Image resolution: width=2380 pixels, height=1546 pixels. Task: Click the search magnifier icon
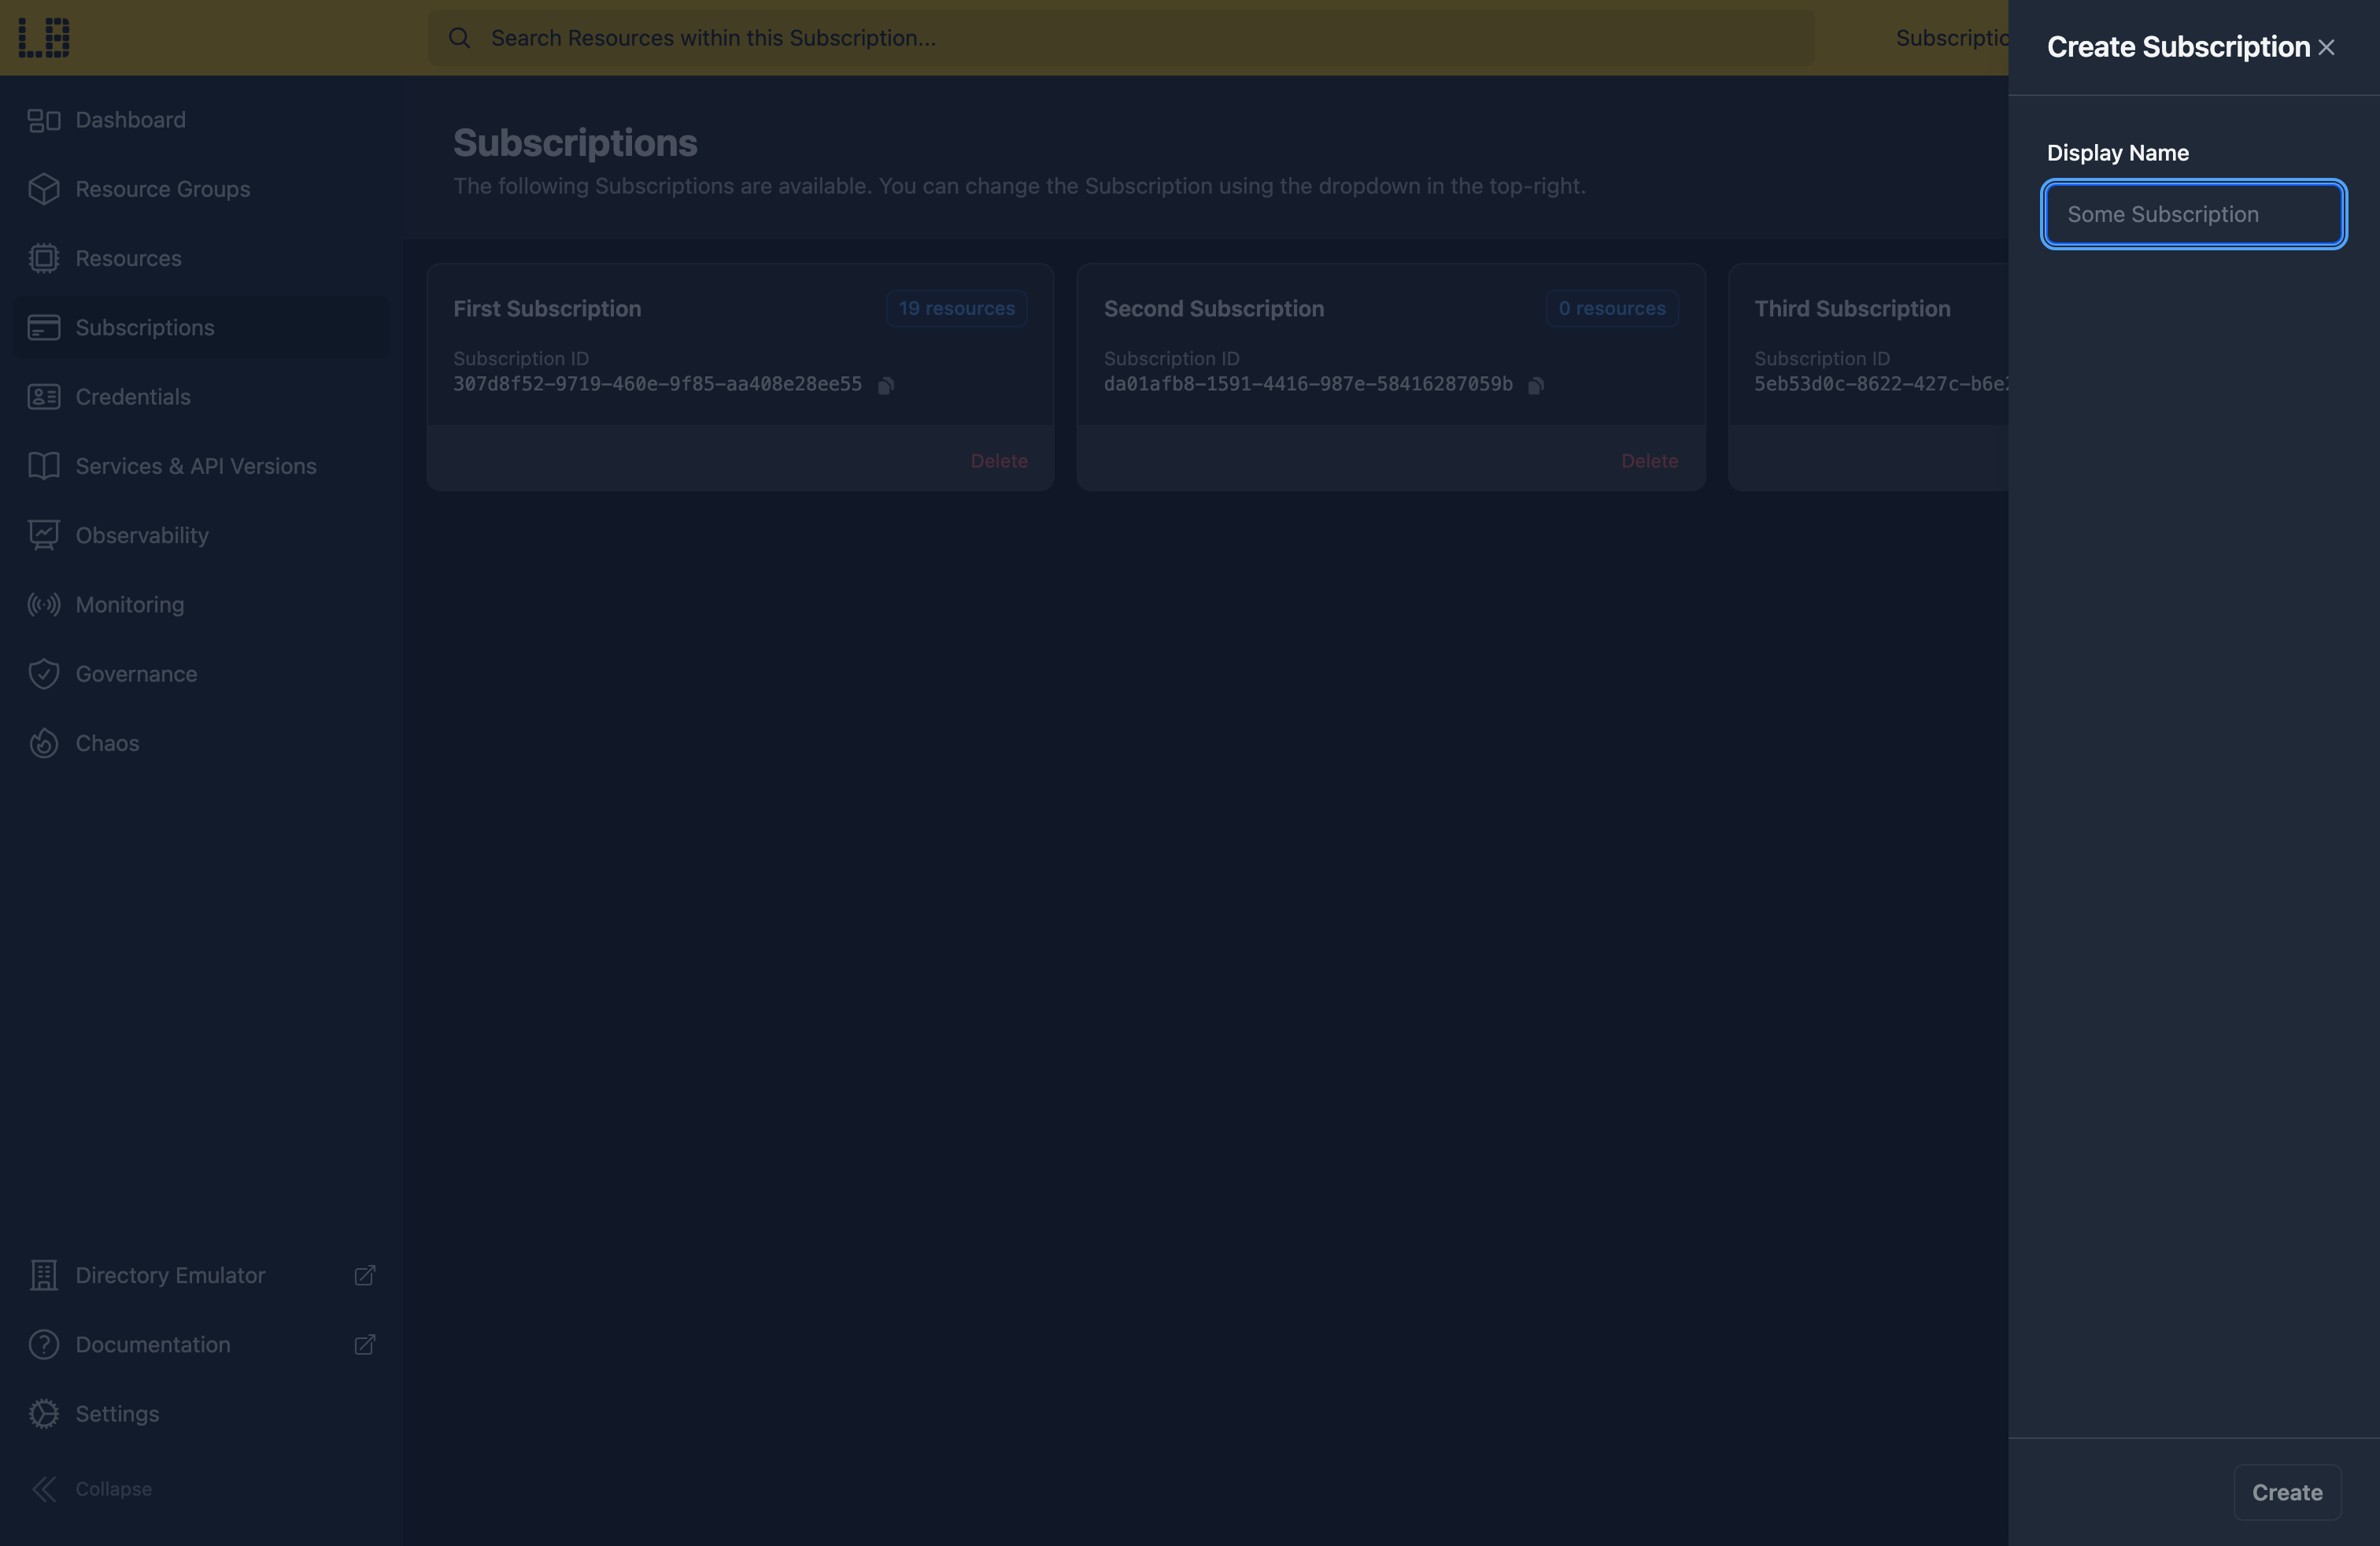click(459, 38)
